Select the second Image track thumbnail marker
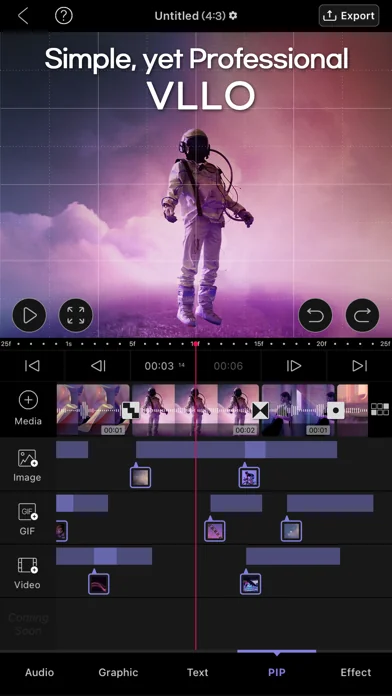 (x=249, y=477)
